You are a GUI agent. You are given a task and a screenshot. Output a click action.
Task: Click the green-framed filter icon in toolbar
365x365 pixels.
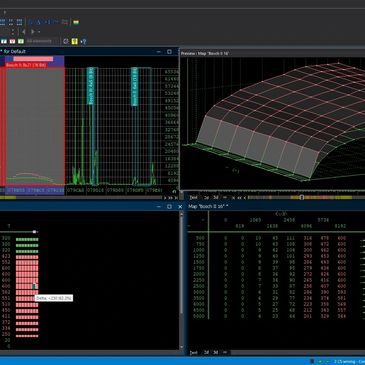click(x=21, y=41)
